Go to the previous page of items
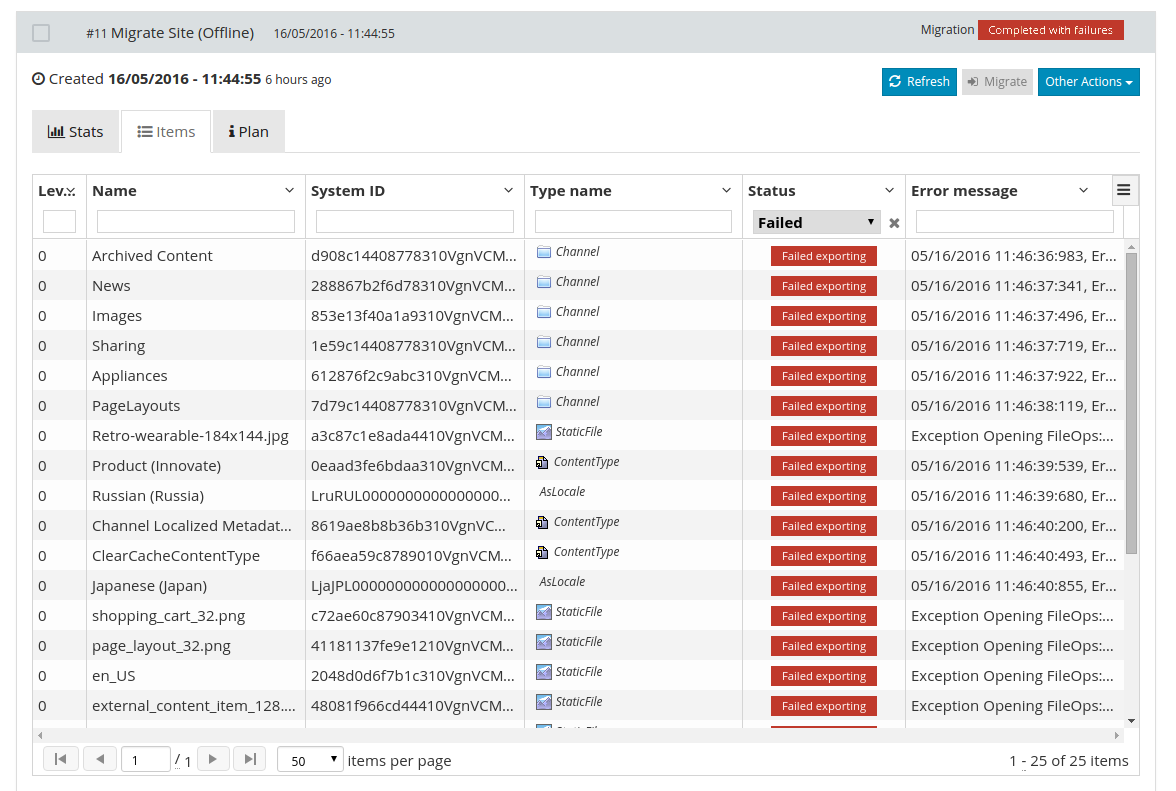The image size is (1176, 791). click(100, 760)
